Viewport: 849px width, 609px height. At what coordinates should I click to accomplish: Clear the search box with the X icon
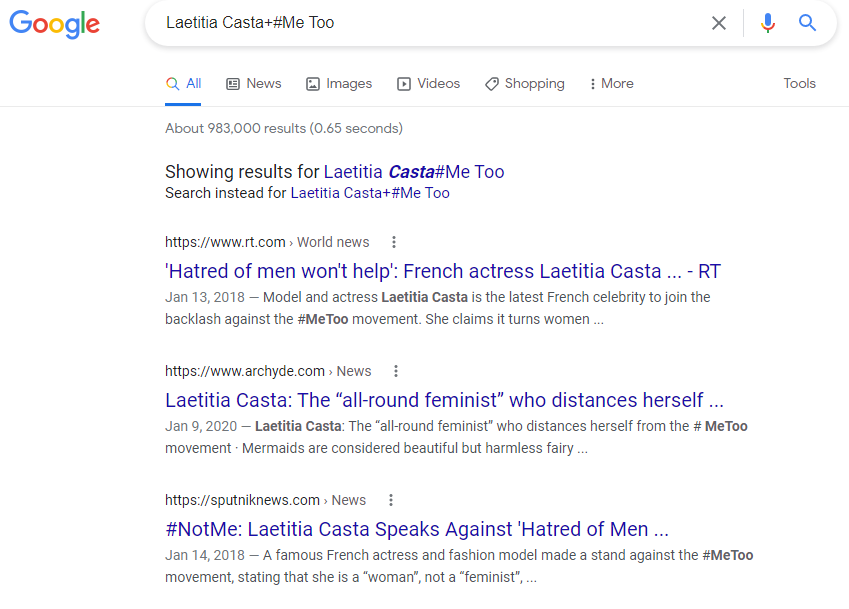(719, 23)
